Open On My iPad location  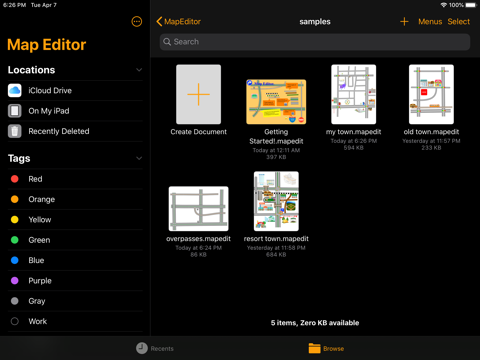[75, 111]
